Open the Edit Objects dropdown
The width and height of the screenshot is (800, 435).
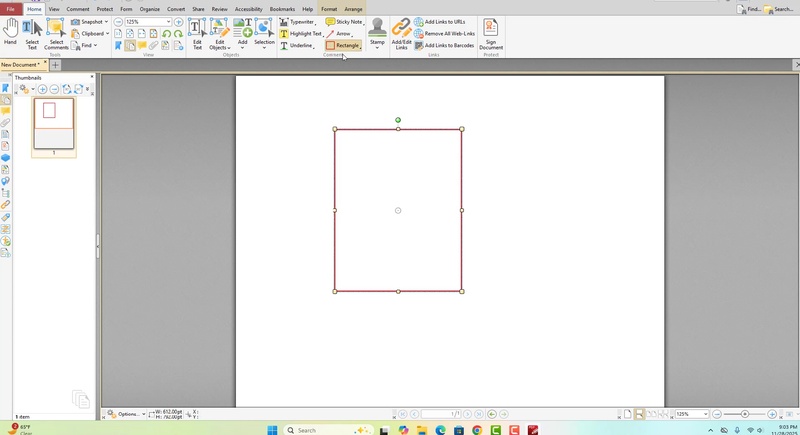pos(219,34)
